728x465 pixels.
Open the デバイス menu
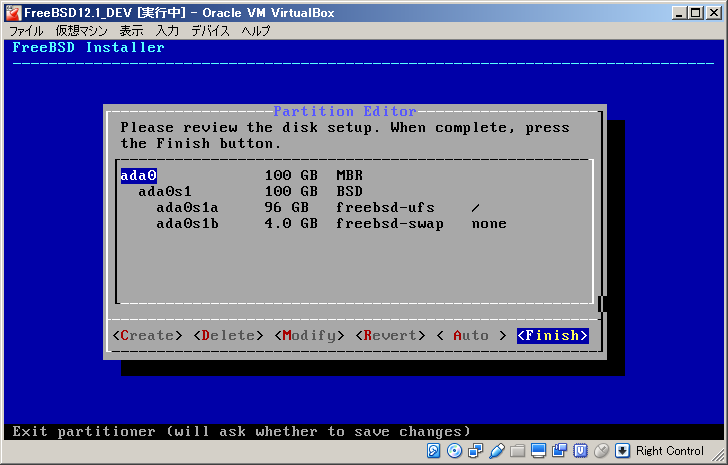click(211, 31)
